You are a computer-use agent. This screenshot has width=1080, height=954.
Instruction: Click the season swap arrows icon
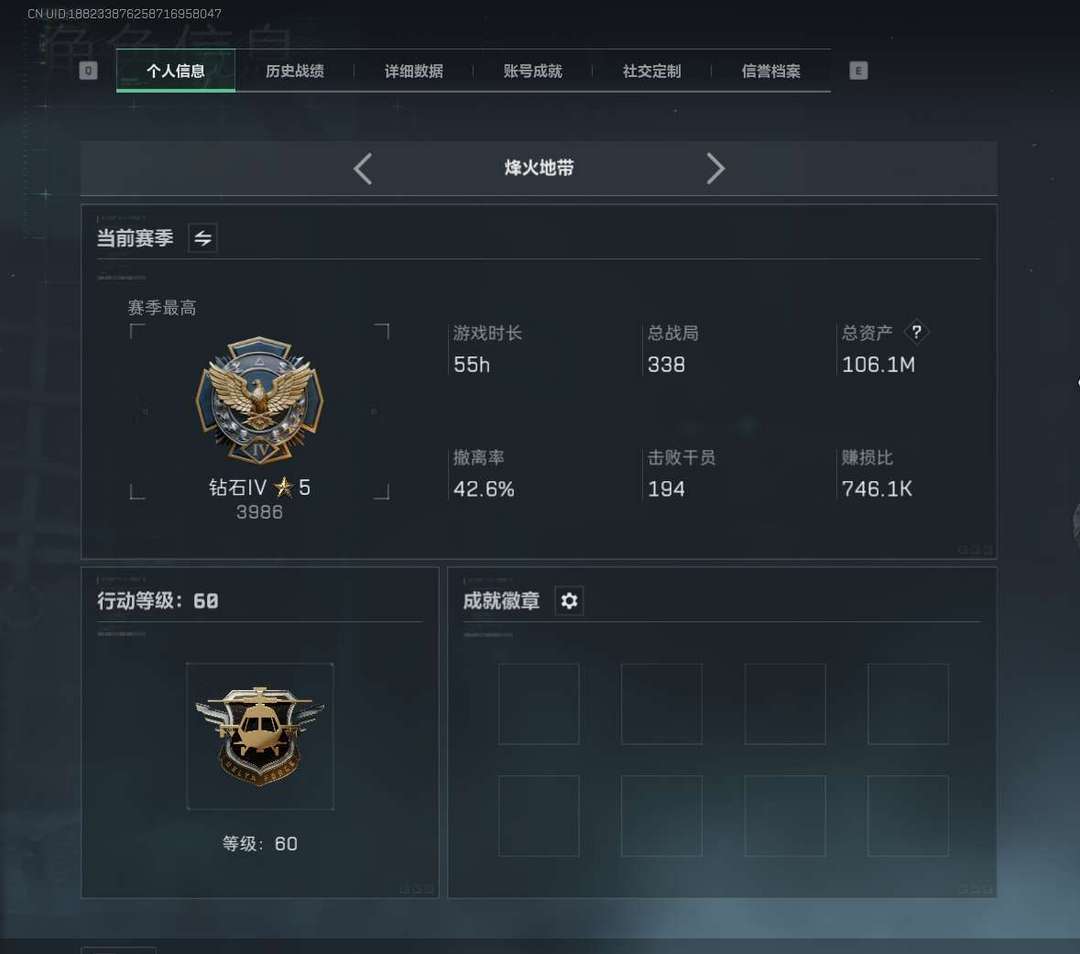coord(202,238)
